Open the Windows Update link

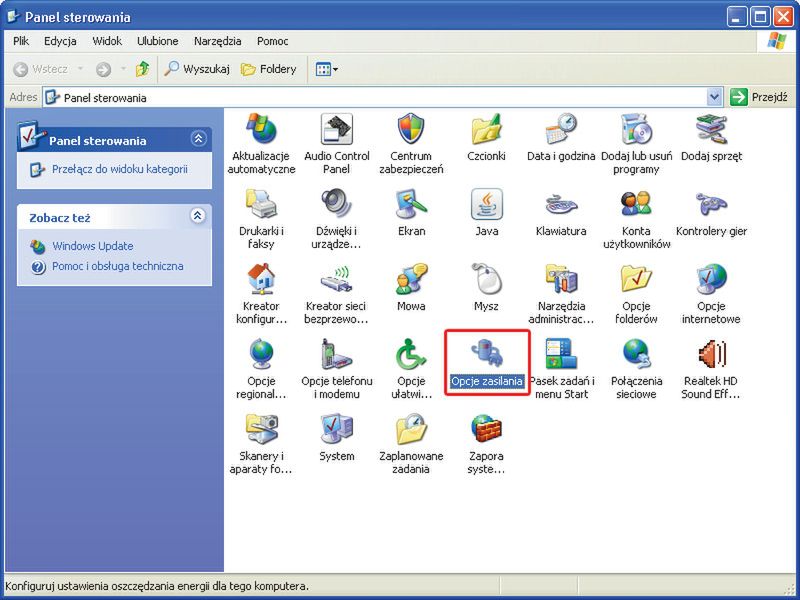tap(93, 246)
